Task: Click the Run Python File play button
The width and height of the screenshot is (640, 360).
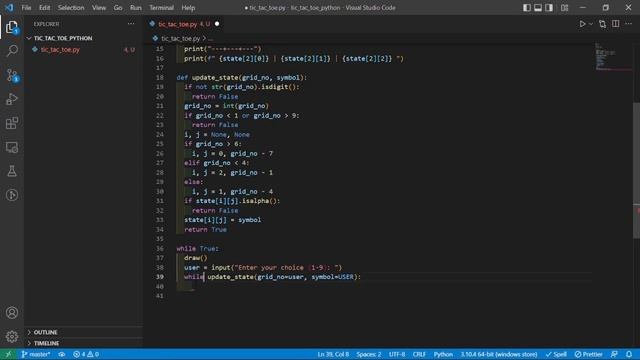Action: [x=582, y=24]
